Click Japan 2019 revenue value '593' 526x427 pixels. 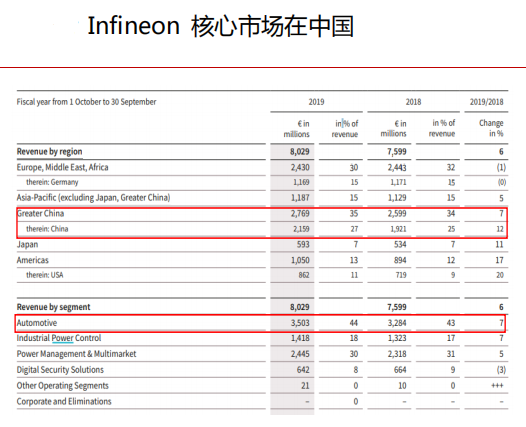(303, 245)
